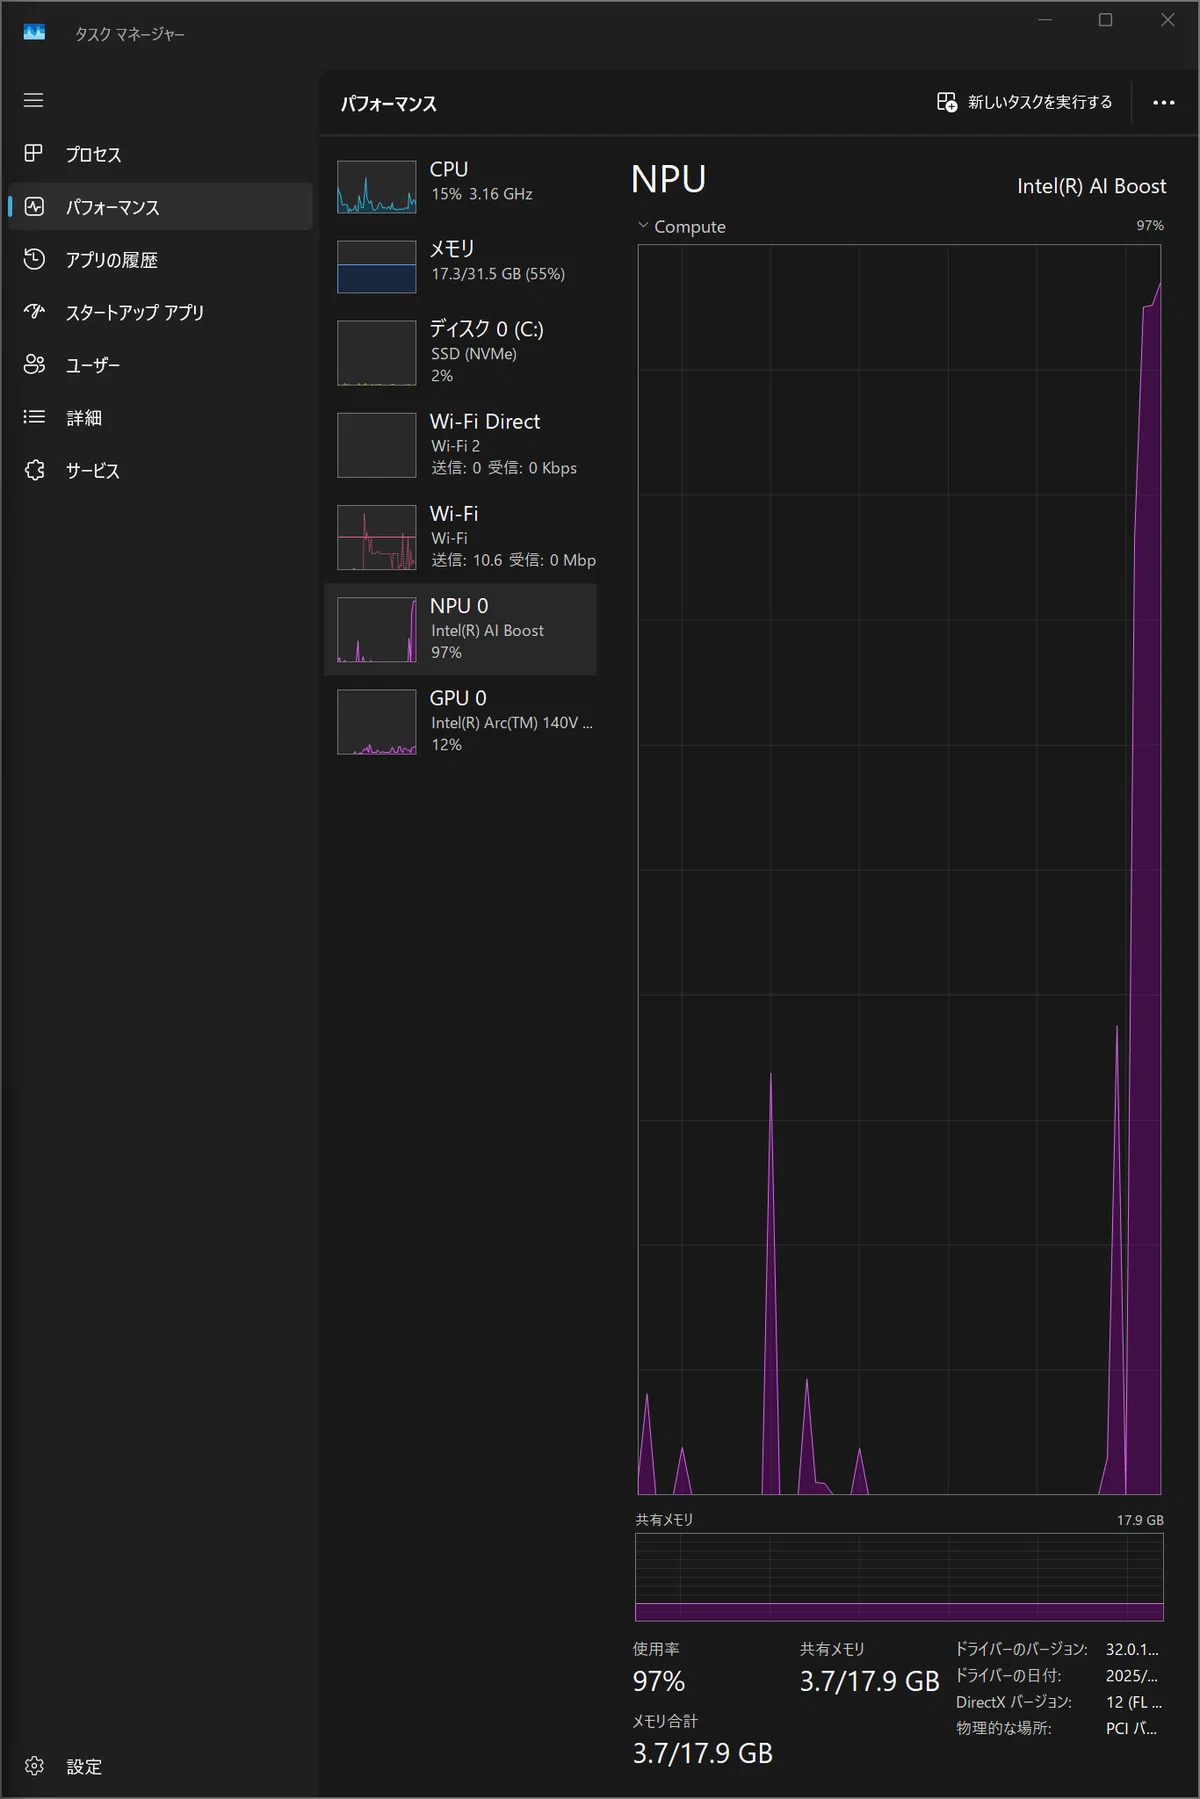Click the メモリ合計 3.7/17.9 GB value

pos(703,1753)
